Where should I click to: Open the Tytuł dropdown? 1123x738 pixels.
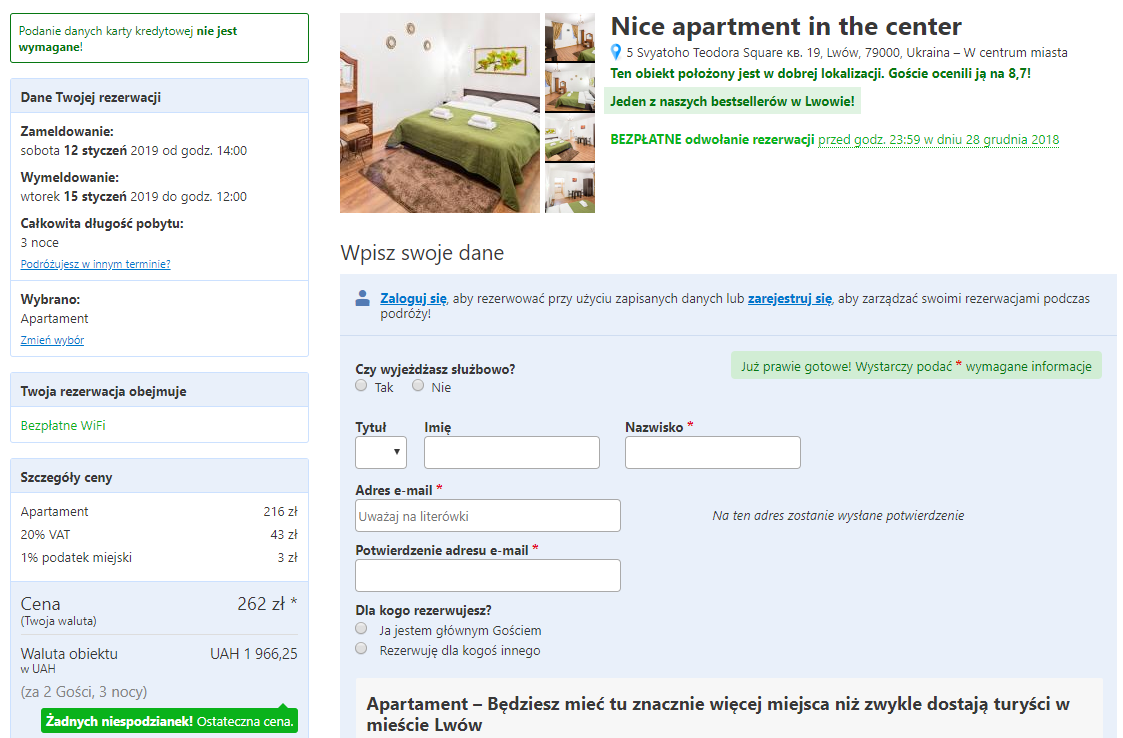381,452
